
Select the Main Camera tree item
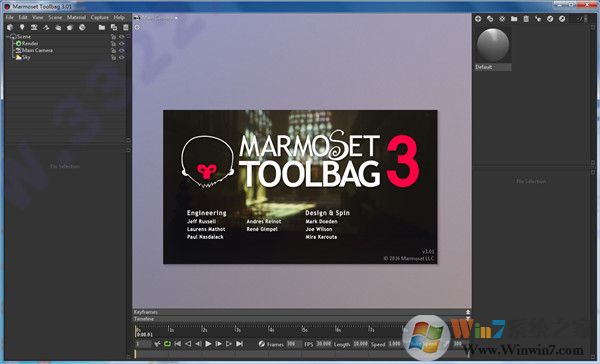(x=37, y=51)
